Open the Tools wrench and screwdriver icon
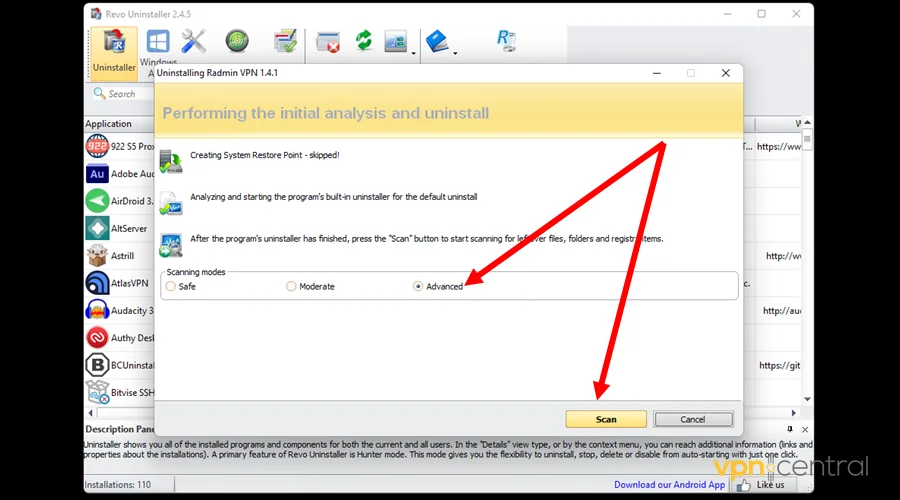The width and height of the screenshot is (900, 500). coord(193,41)
